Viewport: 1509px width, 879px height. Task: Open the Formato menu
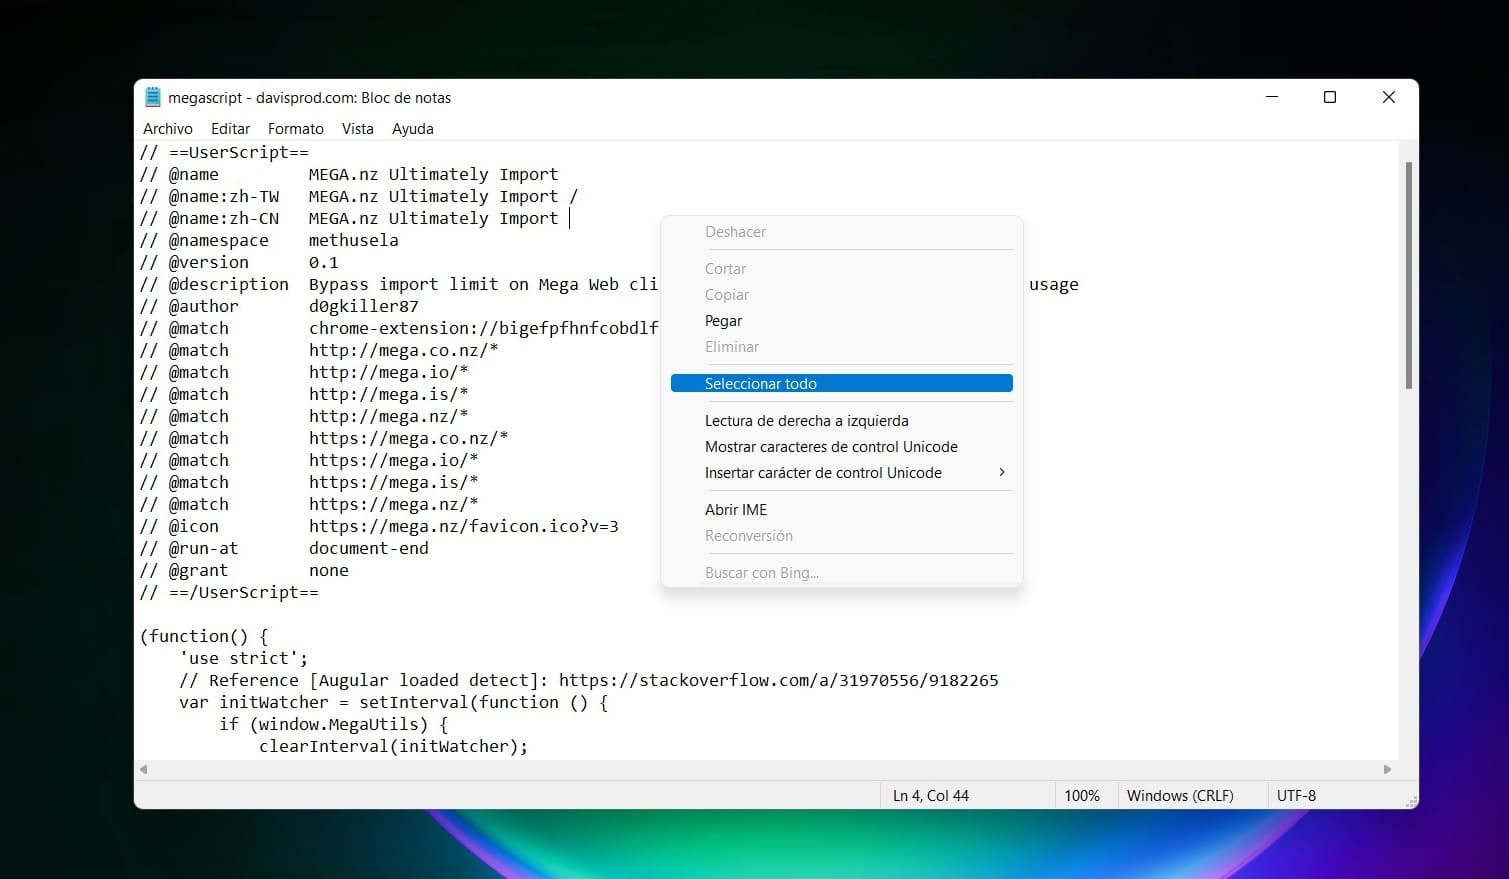click(x=296, y=129)
